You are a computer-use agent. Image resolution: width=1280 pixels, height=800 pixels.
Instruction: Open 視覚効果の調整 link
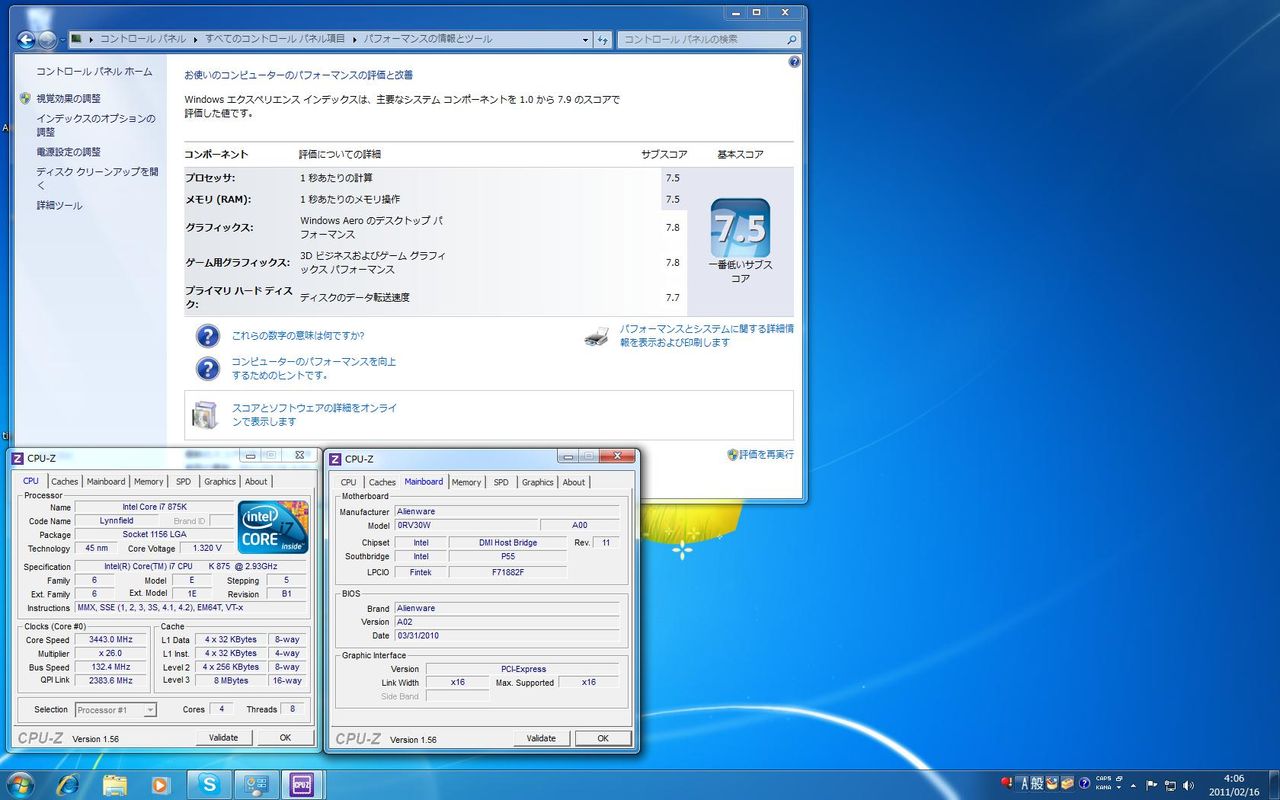point(69,99)
